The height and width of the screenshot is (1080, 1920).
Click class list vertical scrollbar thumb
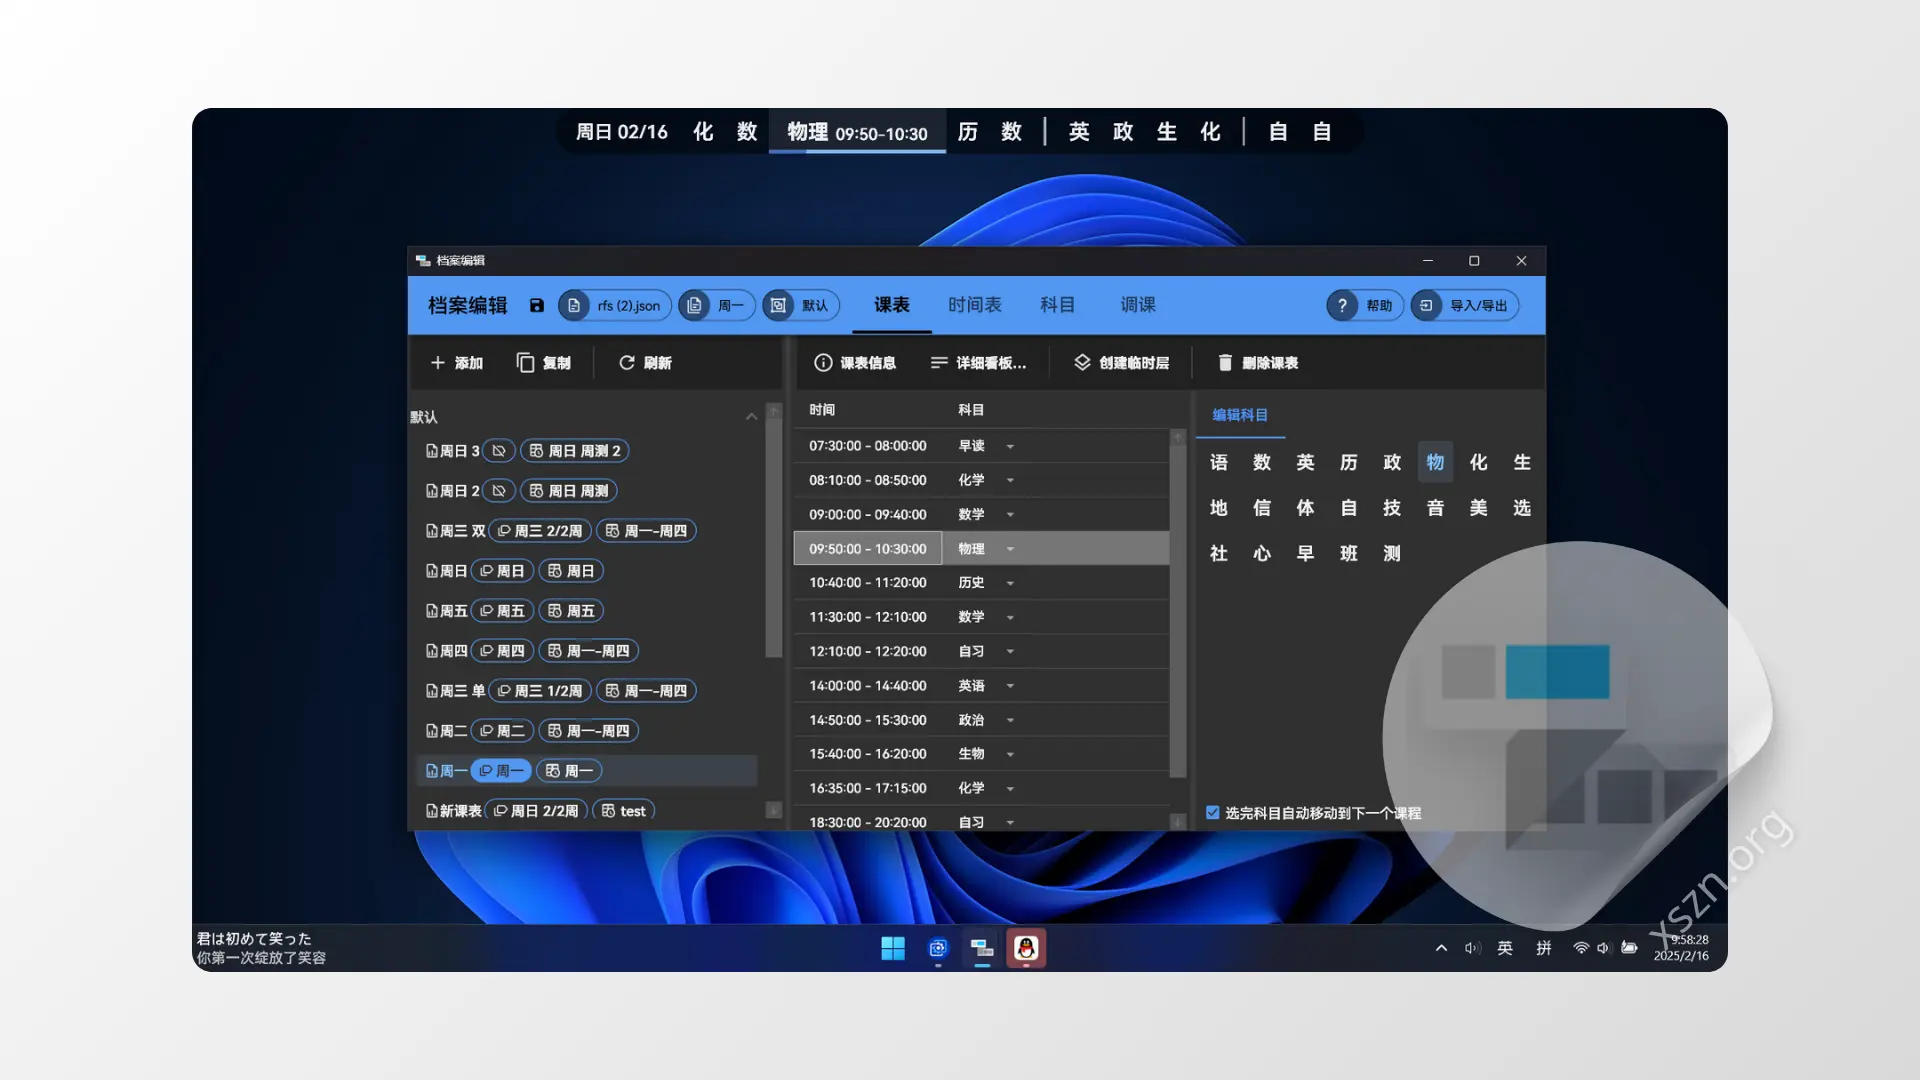[x=773, y=540]
